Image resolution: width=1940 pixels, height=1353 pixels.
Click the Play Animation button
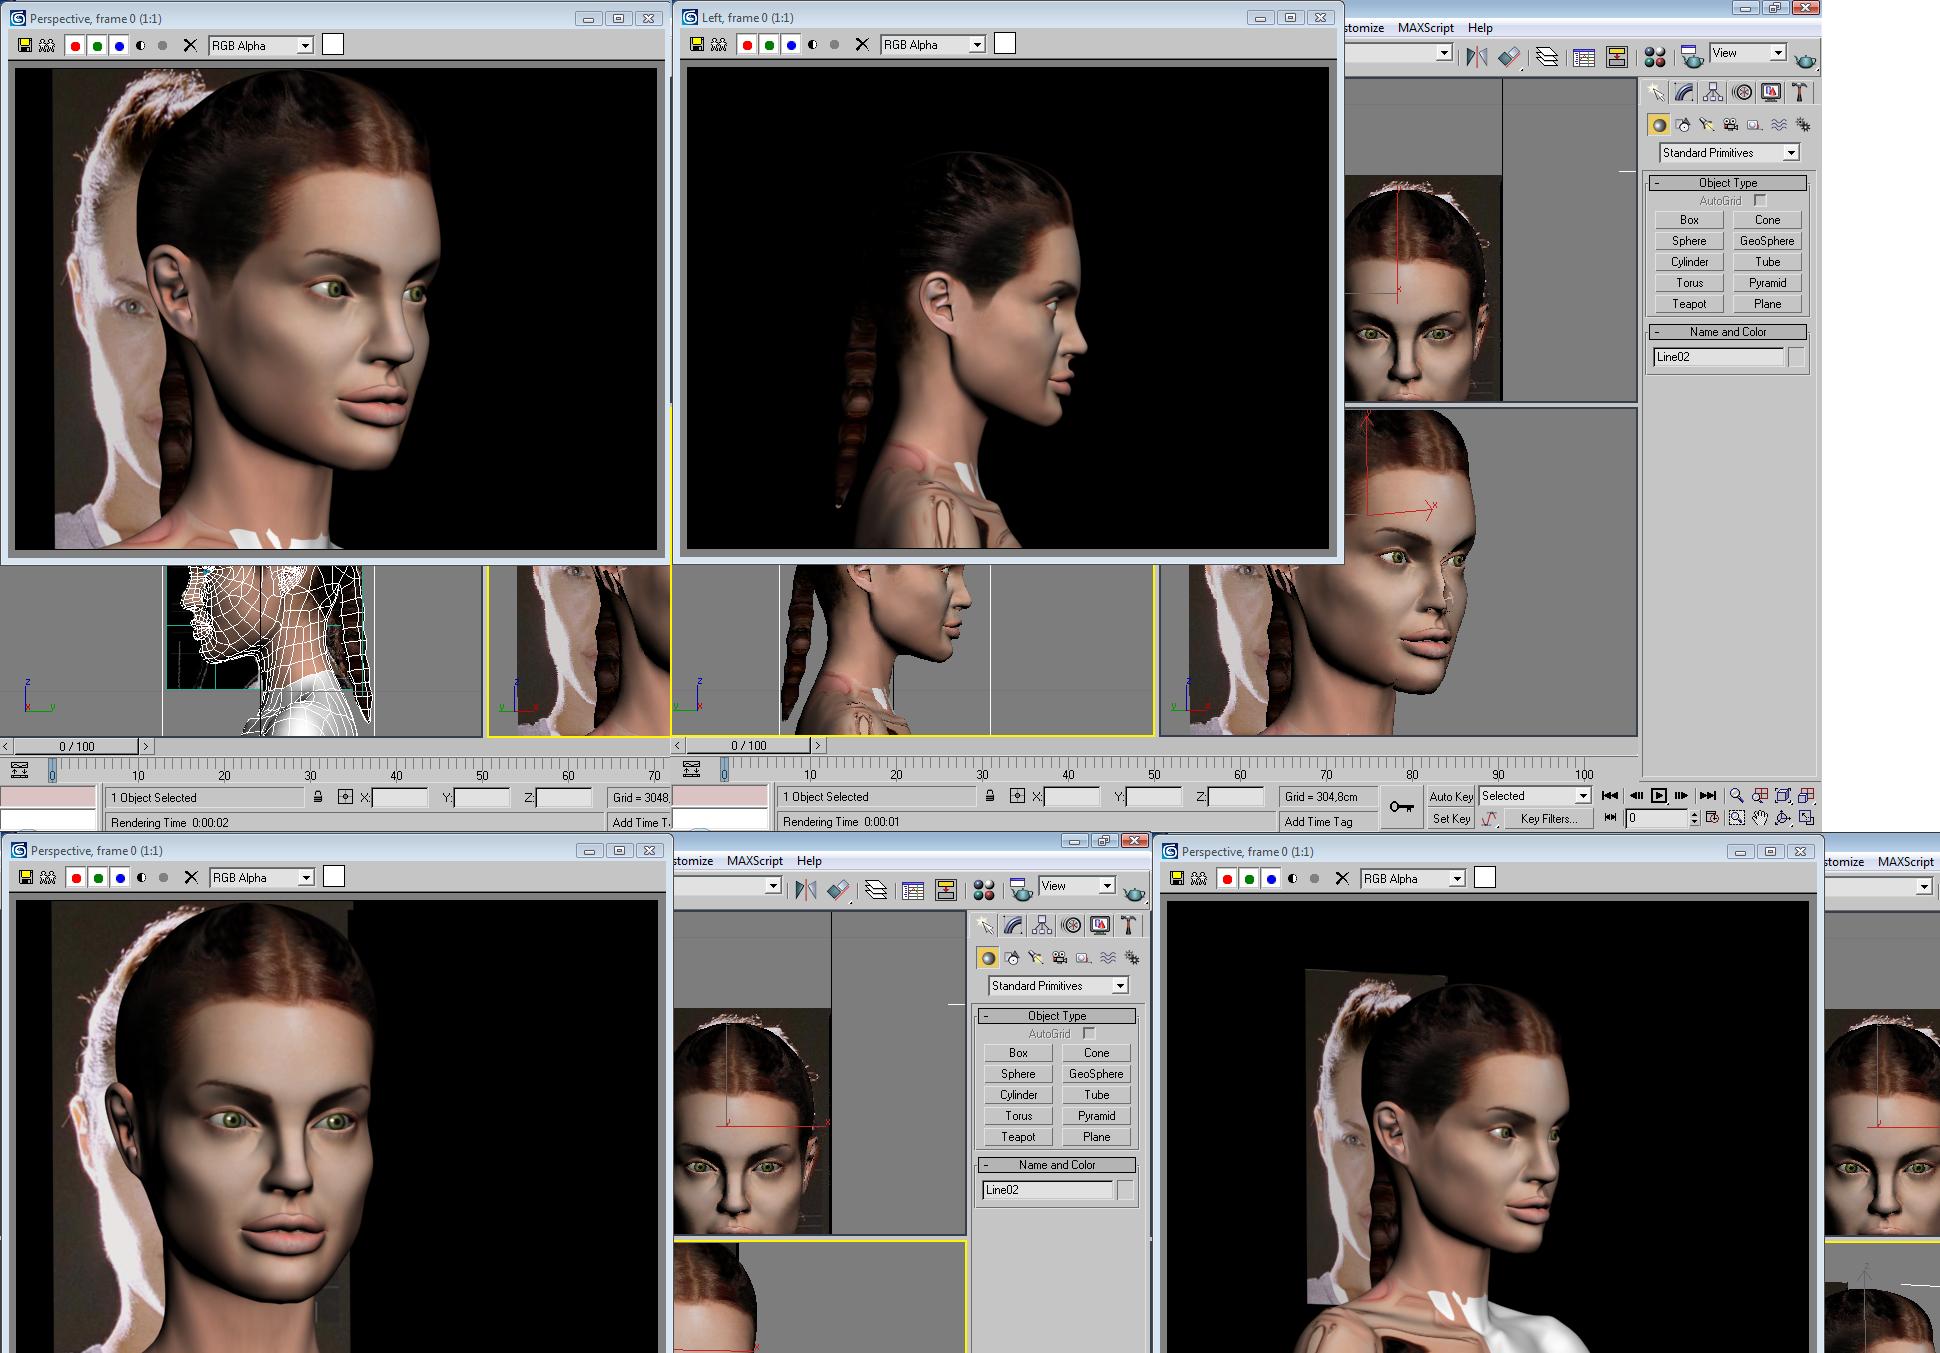1658,796
